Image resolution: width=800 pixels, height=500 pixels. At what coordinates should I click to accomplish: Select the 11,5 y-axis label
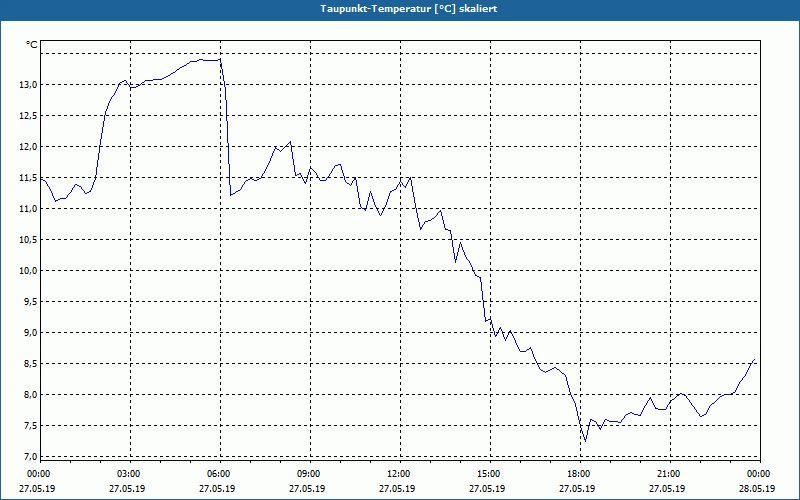click(28, 178)
